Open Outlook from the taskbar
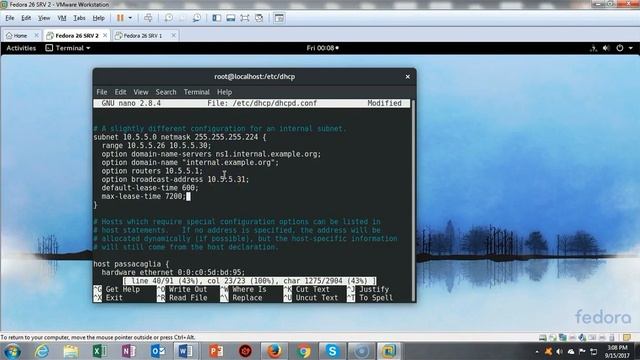 (x=158, y=351)
